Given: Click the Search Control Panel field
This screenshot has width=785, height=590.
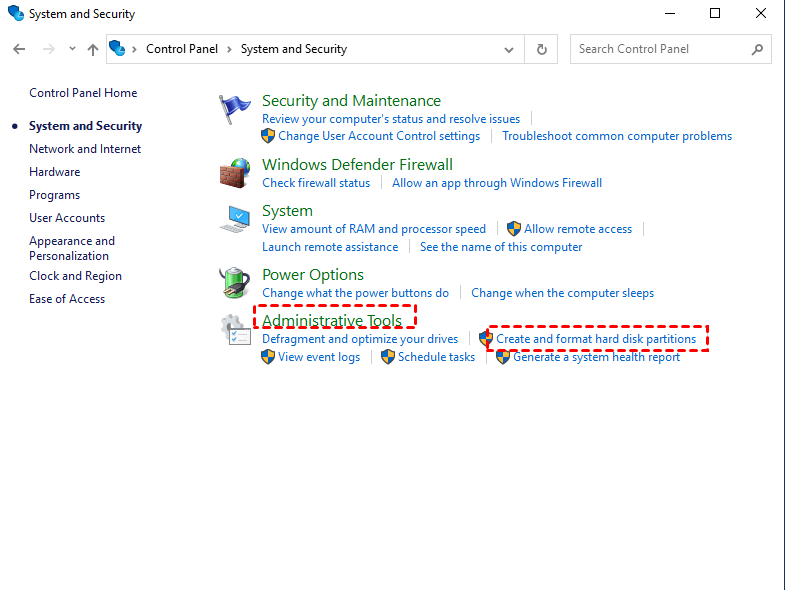Looking at the screenshot, I should tap(670, 49).
